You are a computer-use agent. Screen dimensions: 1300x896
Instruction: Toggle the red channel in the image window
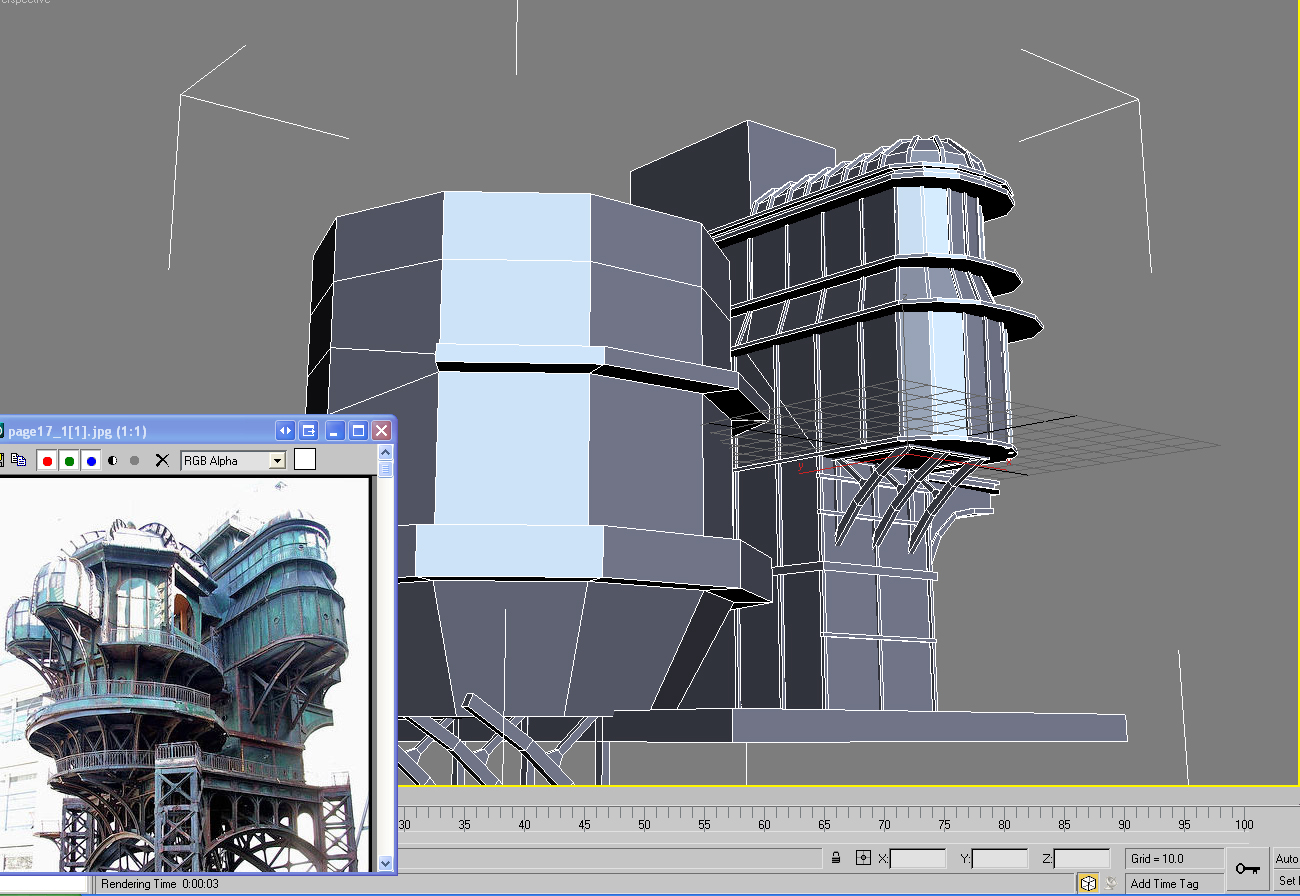tap(47, 461)
